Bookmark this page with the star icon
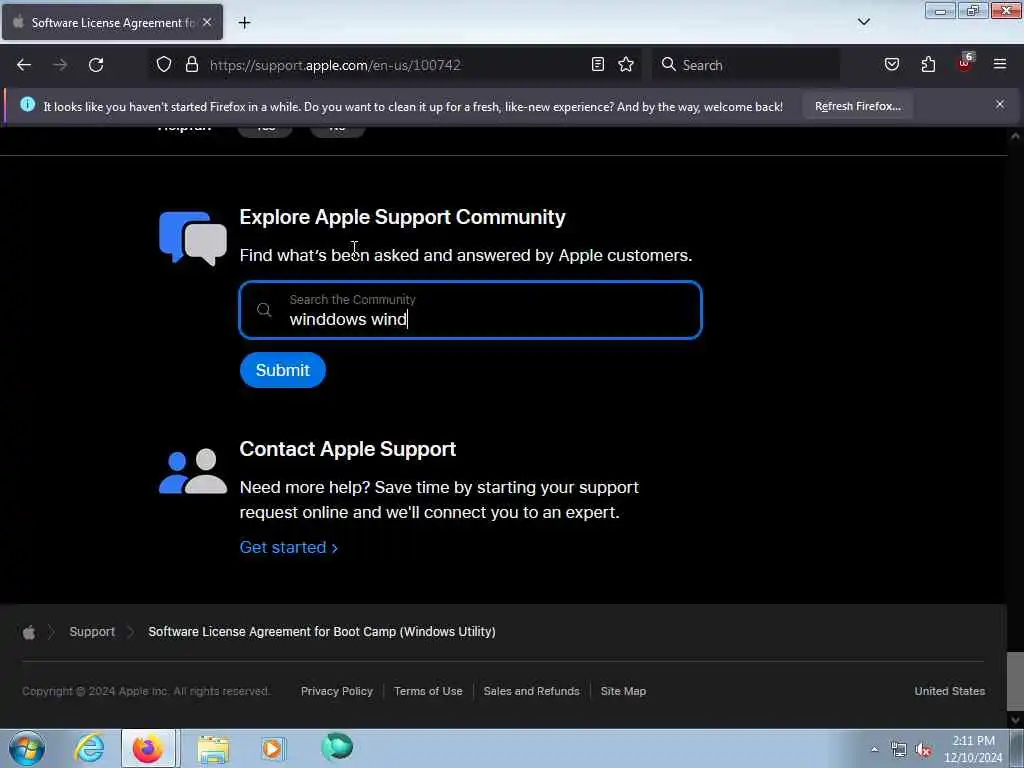 coord(626,64)
